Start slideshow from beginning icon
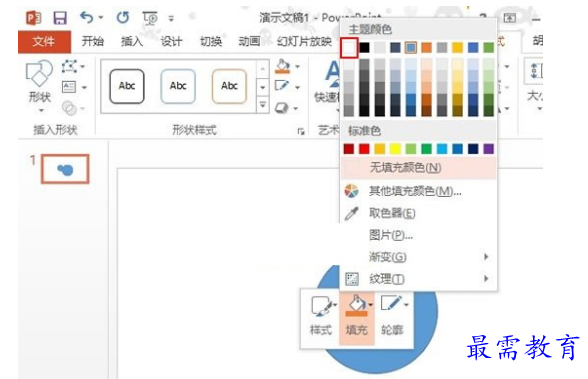This screenshot has width=588, height=379. click(150, 18)
